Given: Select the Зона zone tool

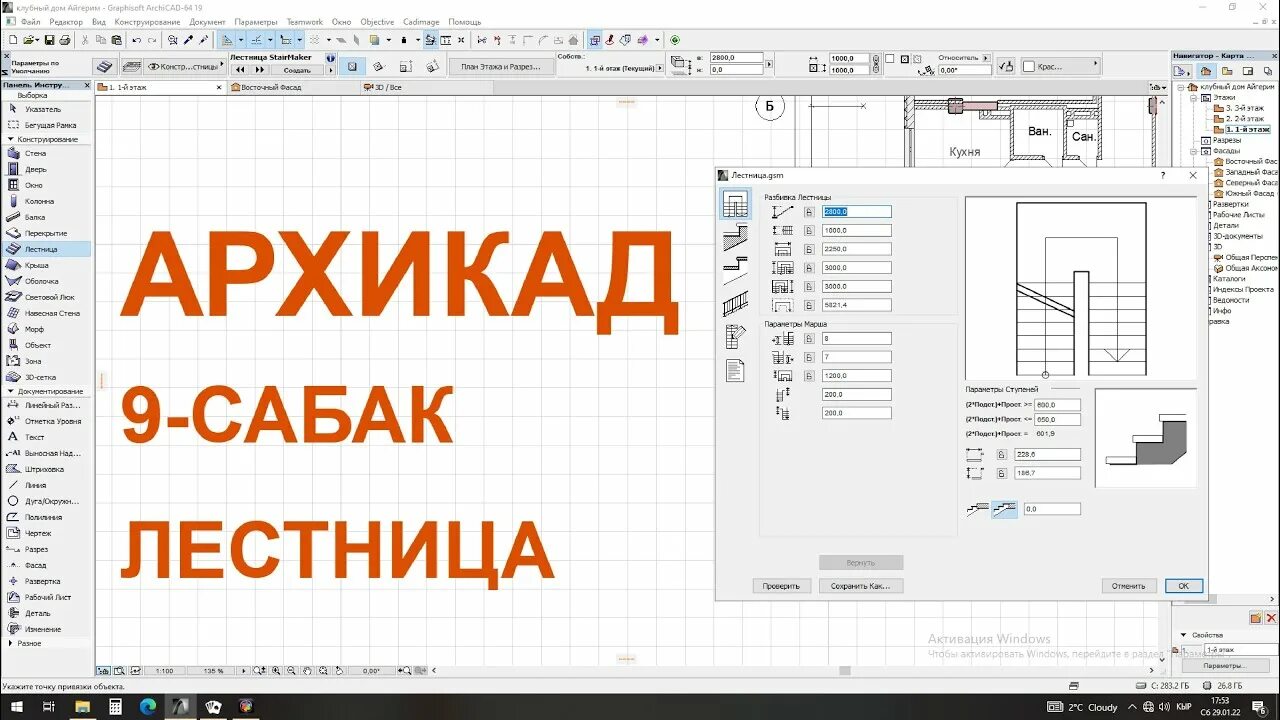Looking at the screenshot, I should coord(46,361).
